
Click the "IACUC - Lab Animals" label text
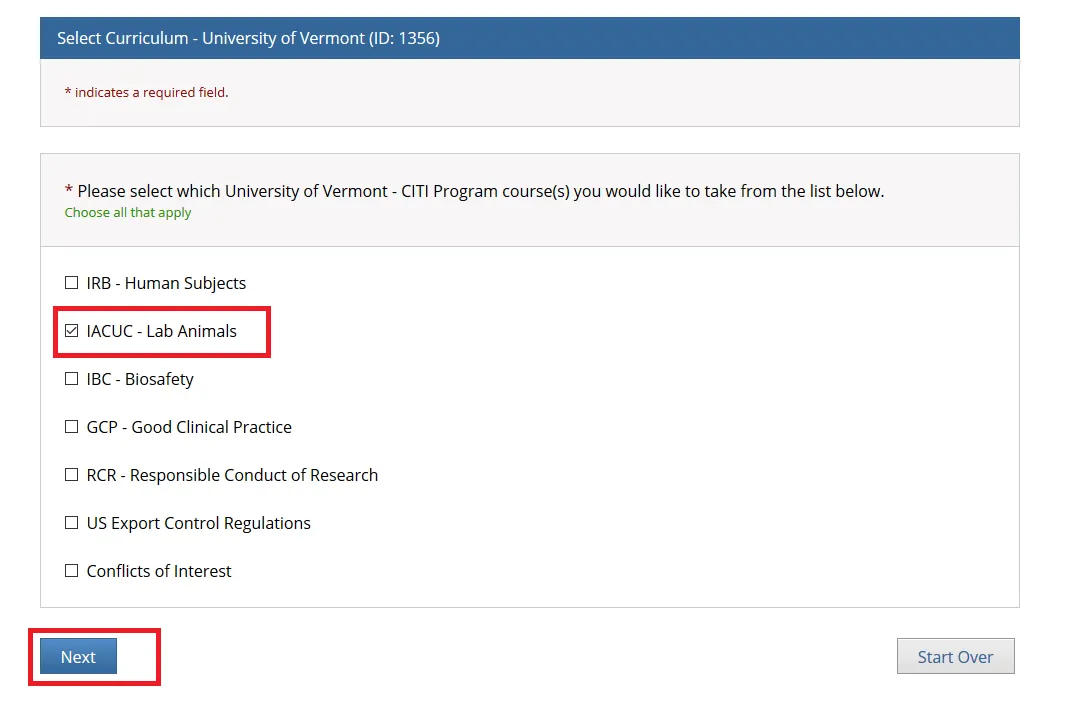point(162,331)
